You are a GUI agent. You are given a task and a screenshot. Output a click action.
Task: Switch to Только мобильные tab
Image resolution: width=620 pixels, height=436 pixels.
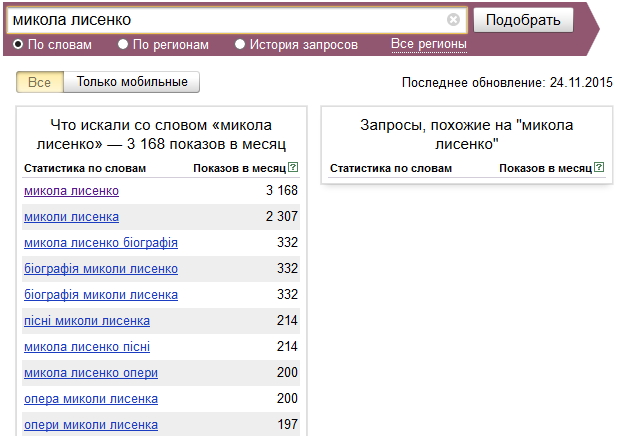click(x=132, y=82)
